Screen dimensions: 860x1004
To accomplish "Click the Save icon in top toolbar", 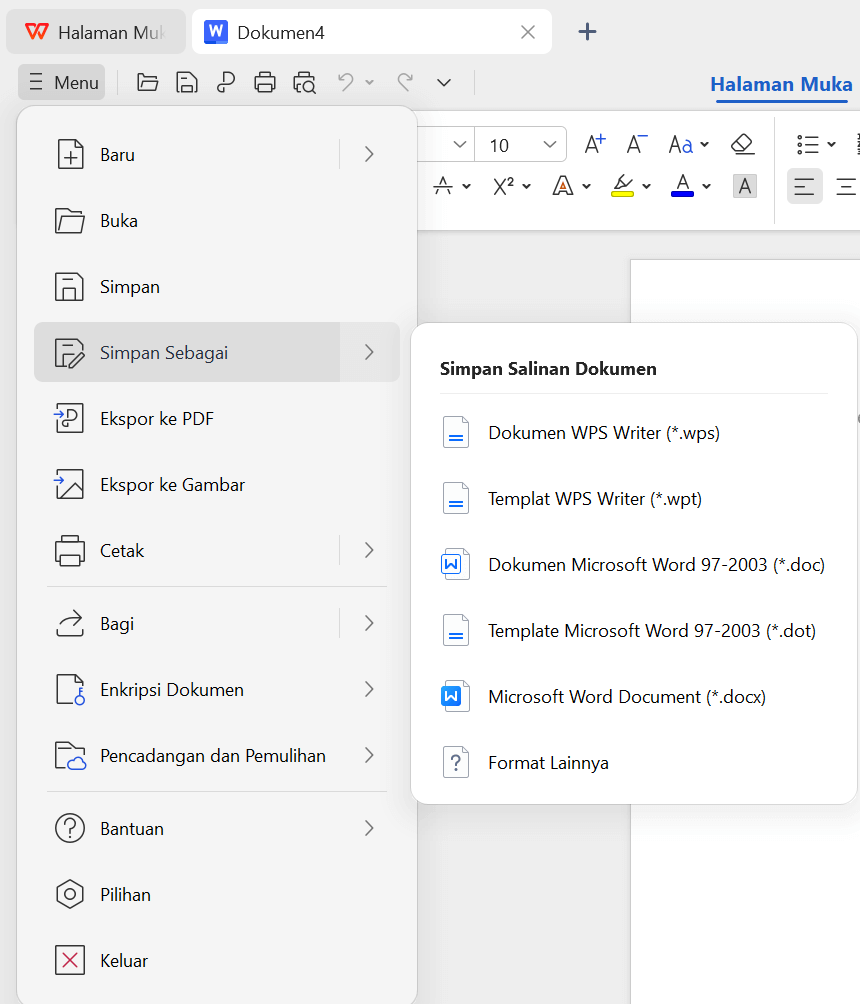I will click(187, 83).
